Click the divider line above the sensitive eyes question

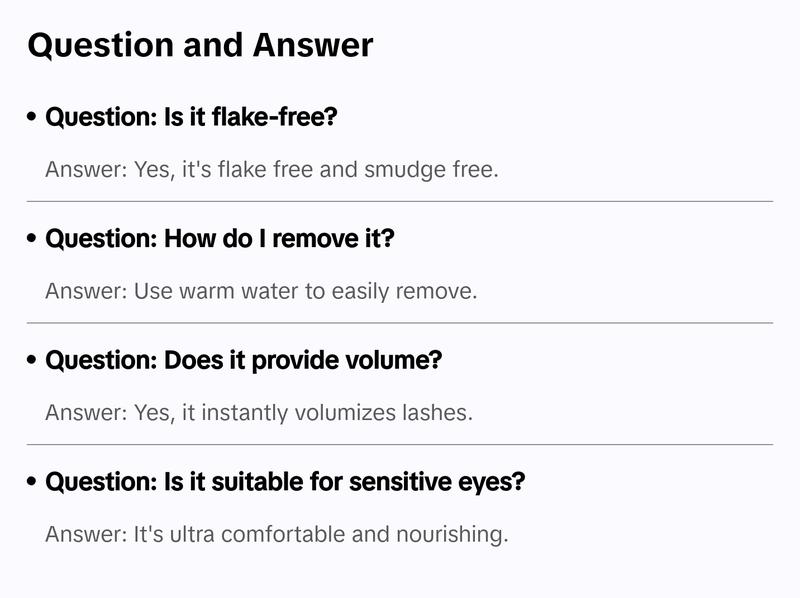click(400, 444)
